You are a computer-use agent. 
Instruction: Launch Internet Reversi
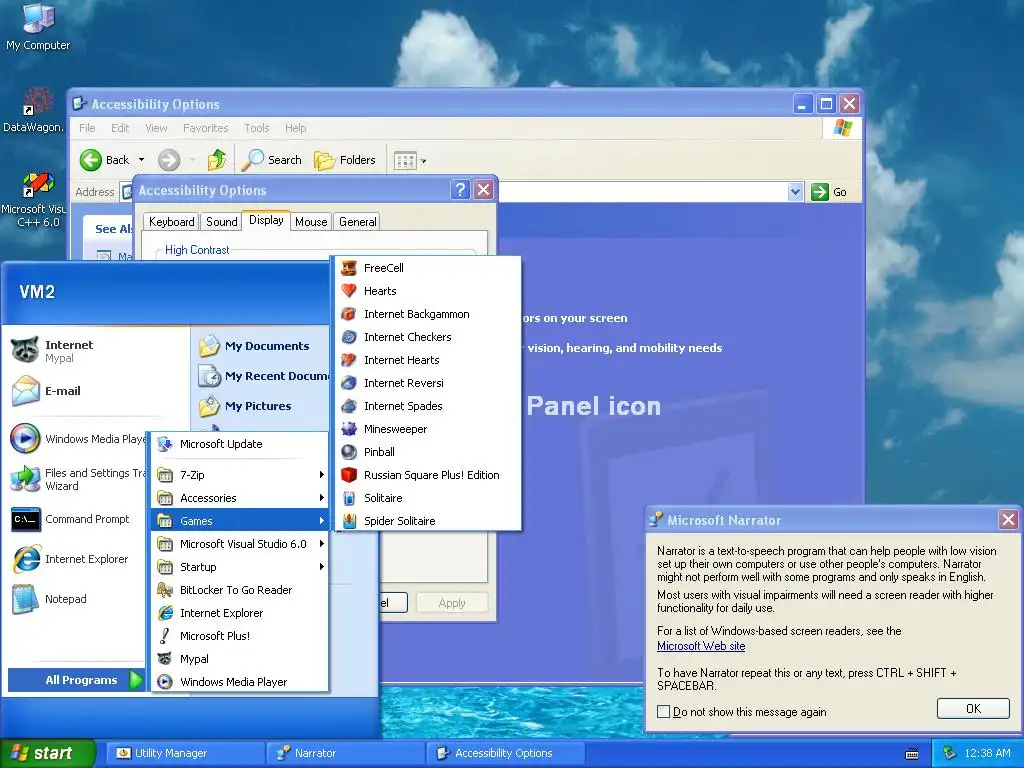[428, 383]
